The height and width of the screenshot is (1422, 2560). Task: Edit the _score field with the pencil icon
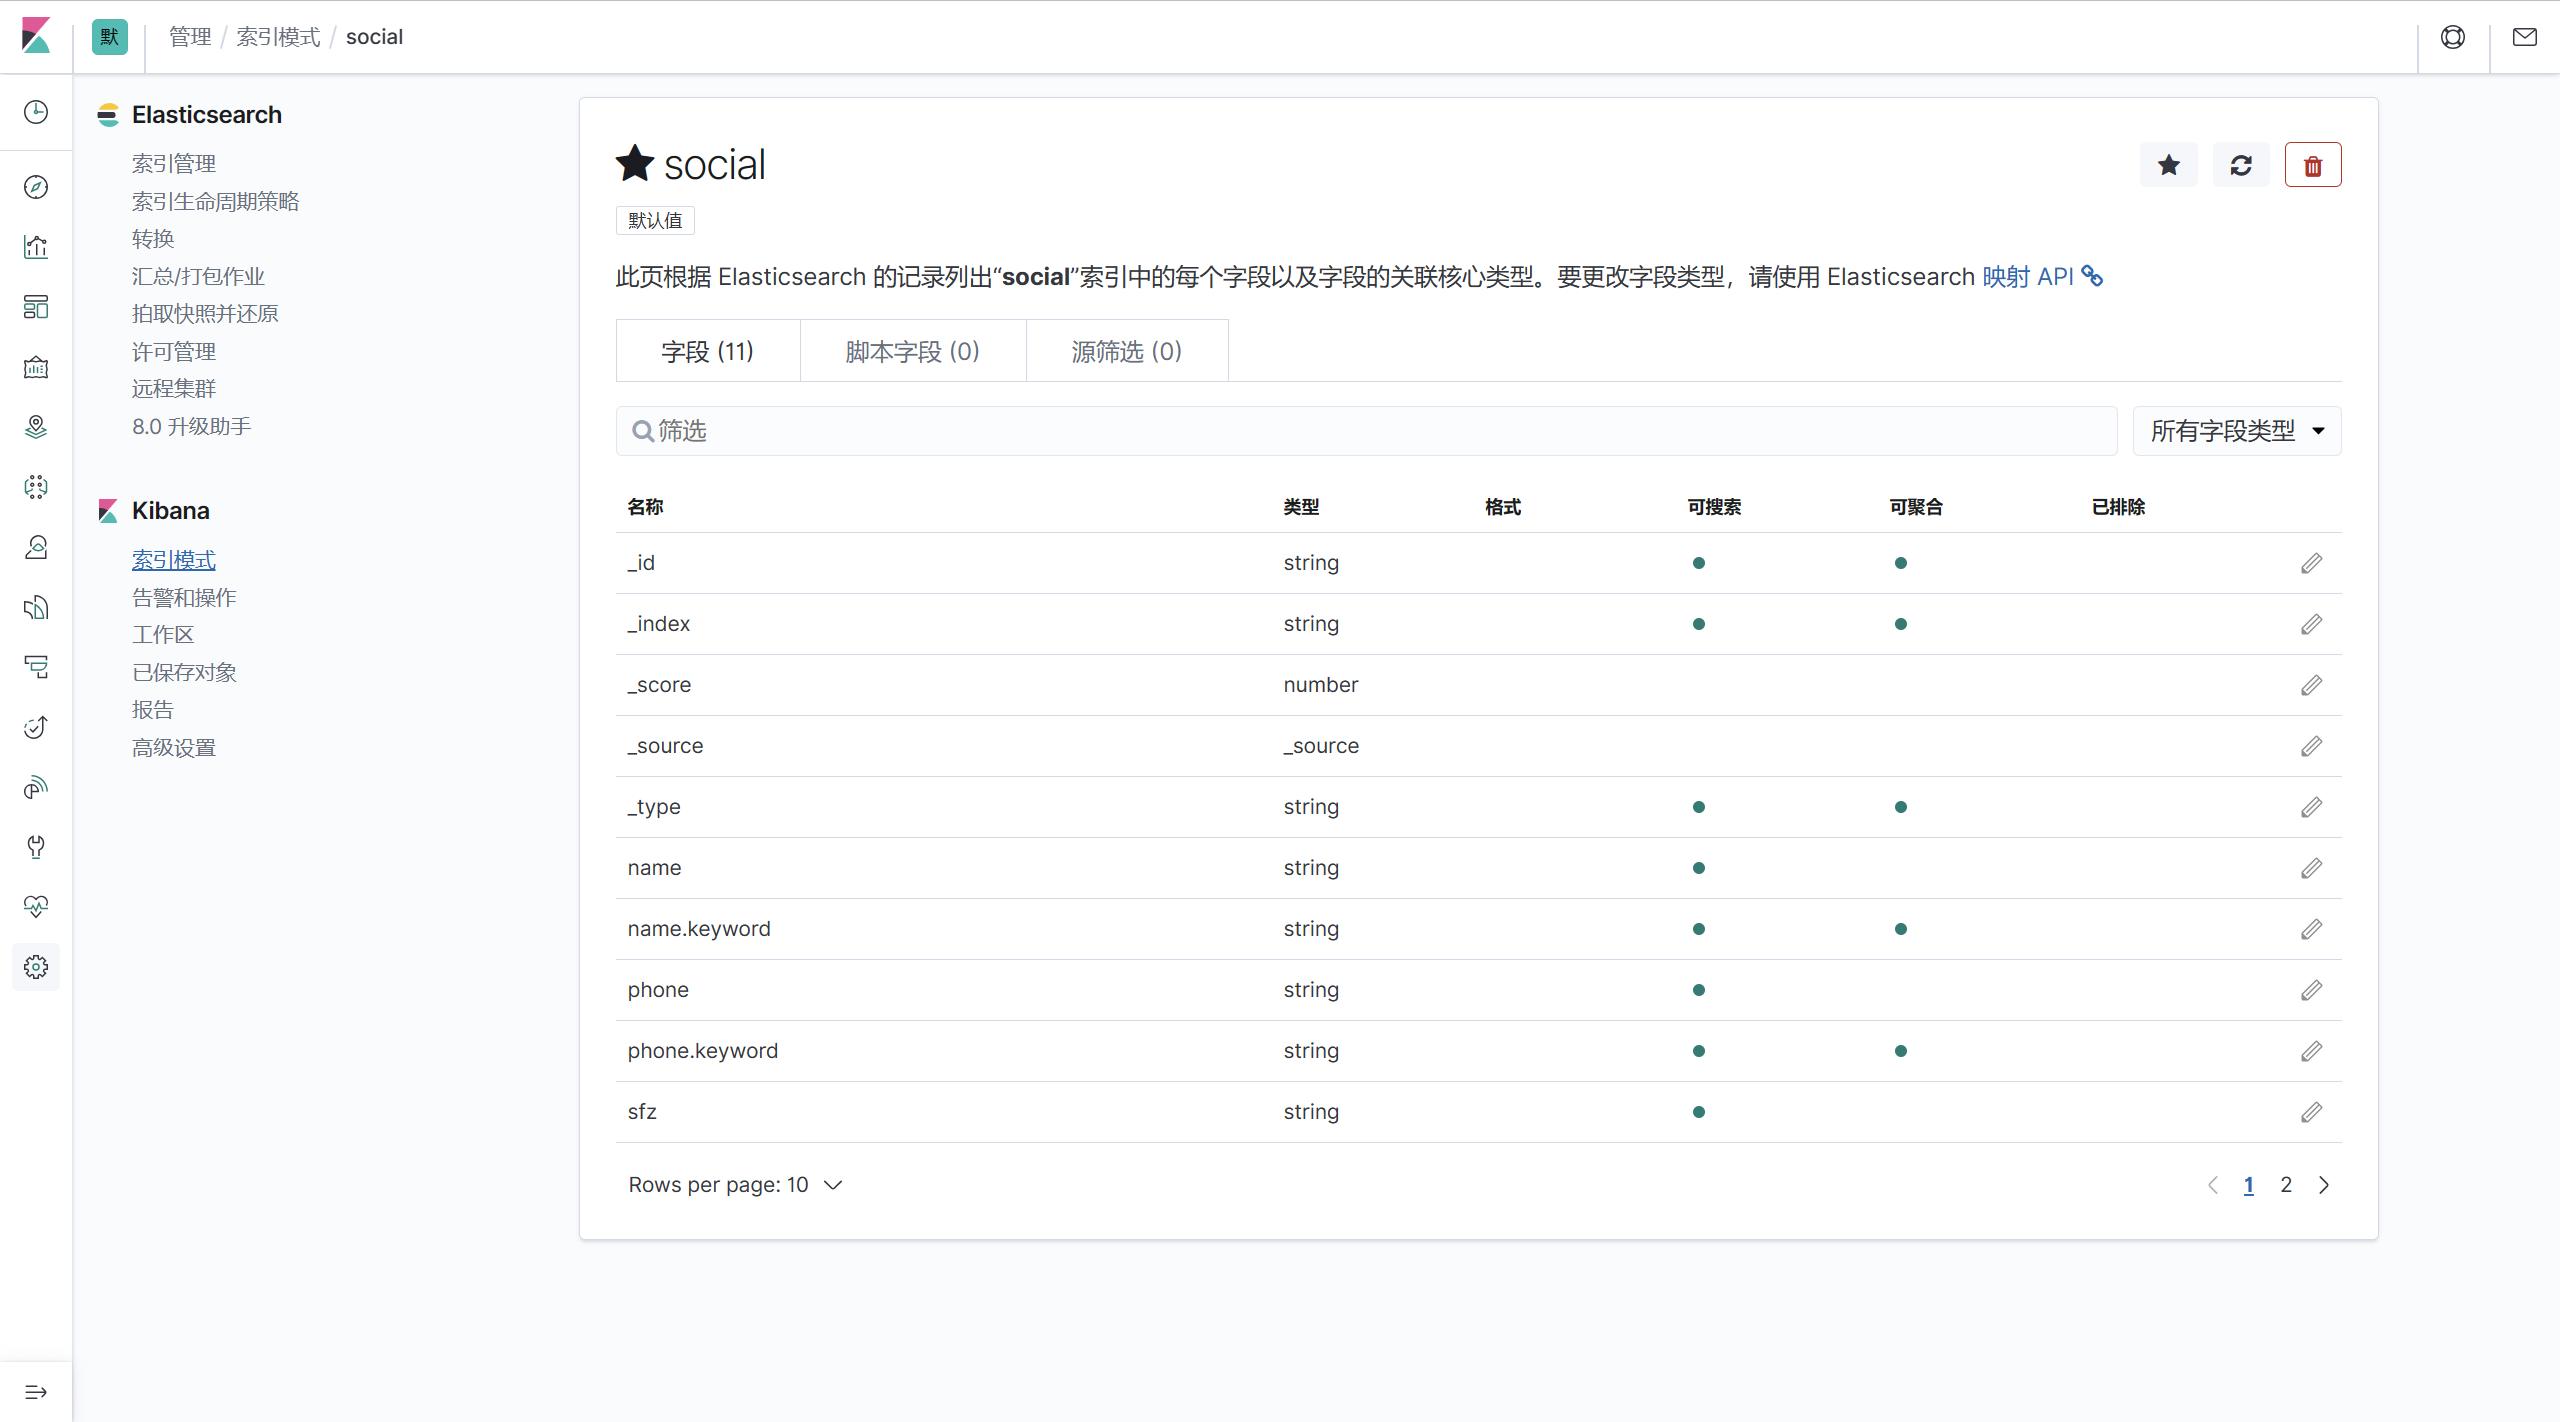point(2310,685)
